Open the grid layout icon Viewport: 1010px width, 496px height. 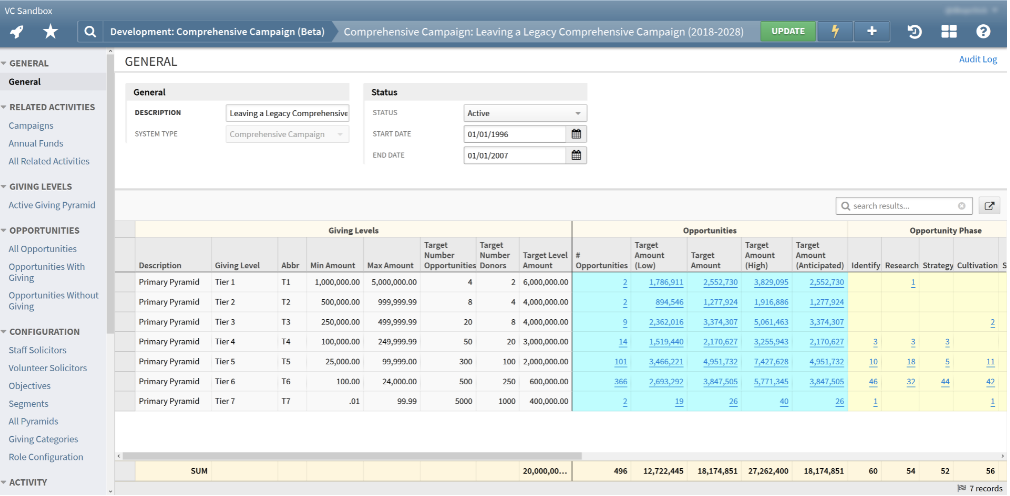948,31
